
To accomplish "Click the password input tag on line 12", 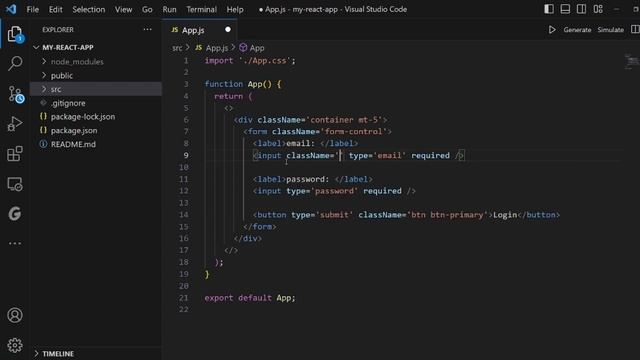I will 334,191.
